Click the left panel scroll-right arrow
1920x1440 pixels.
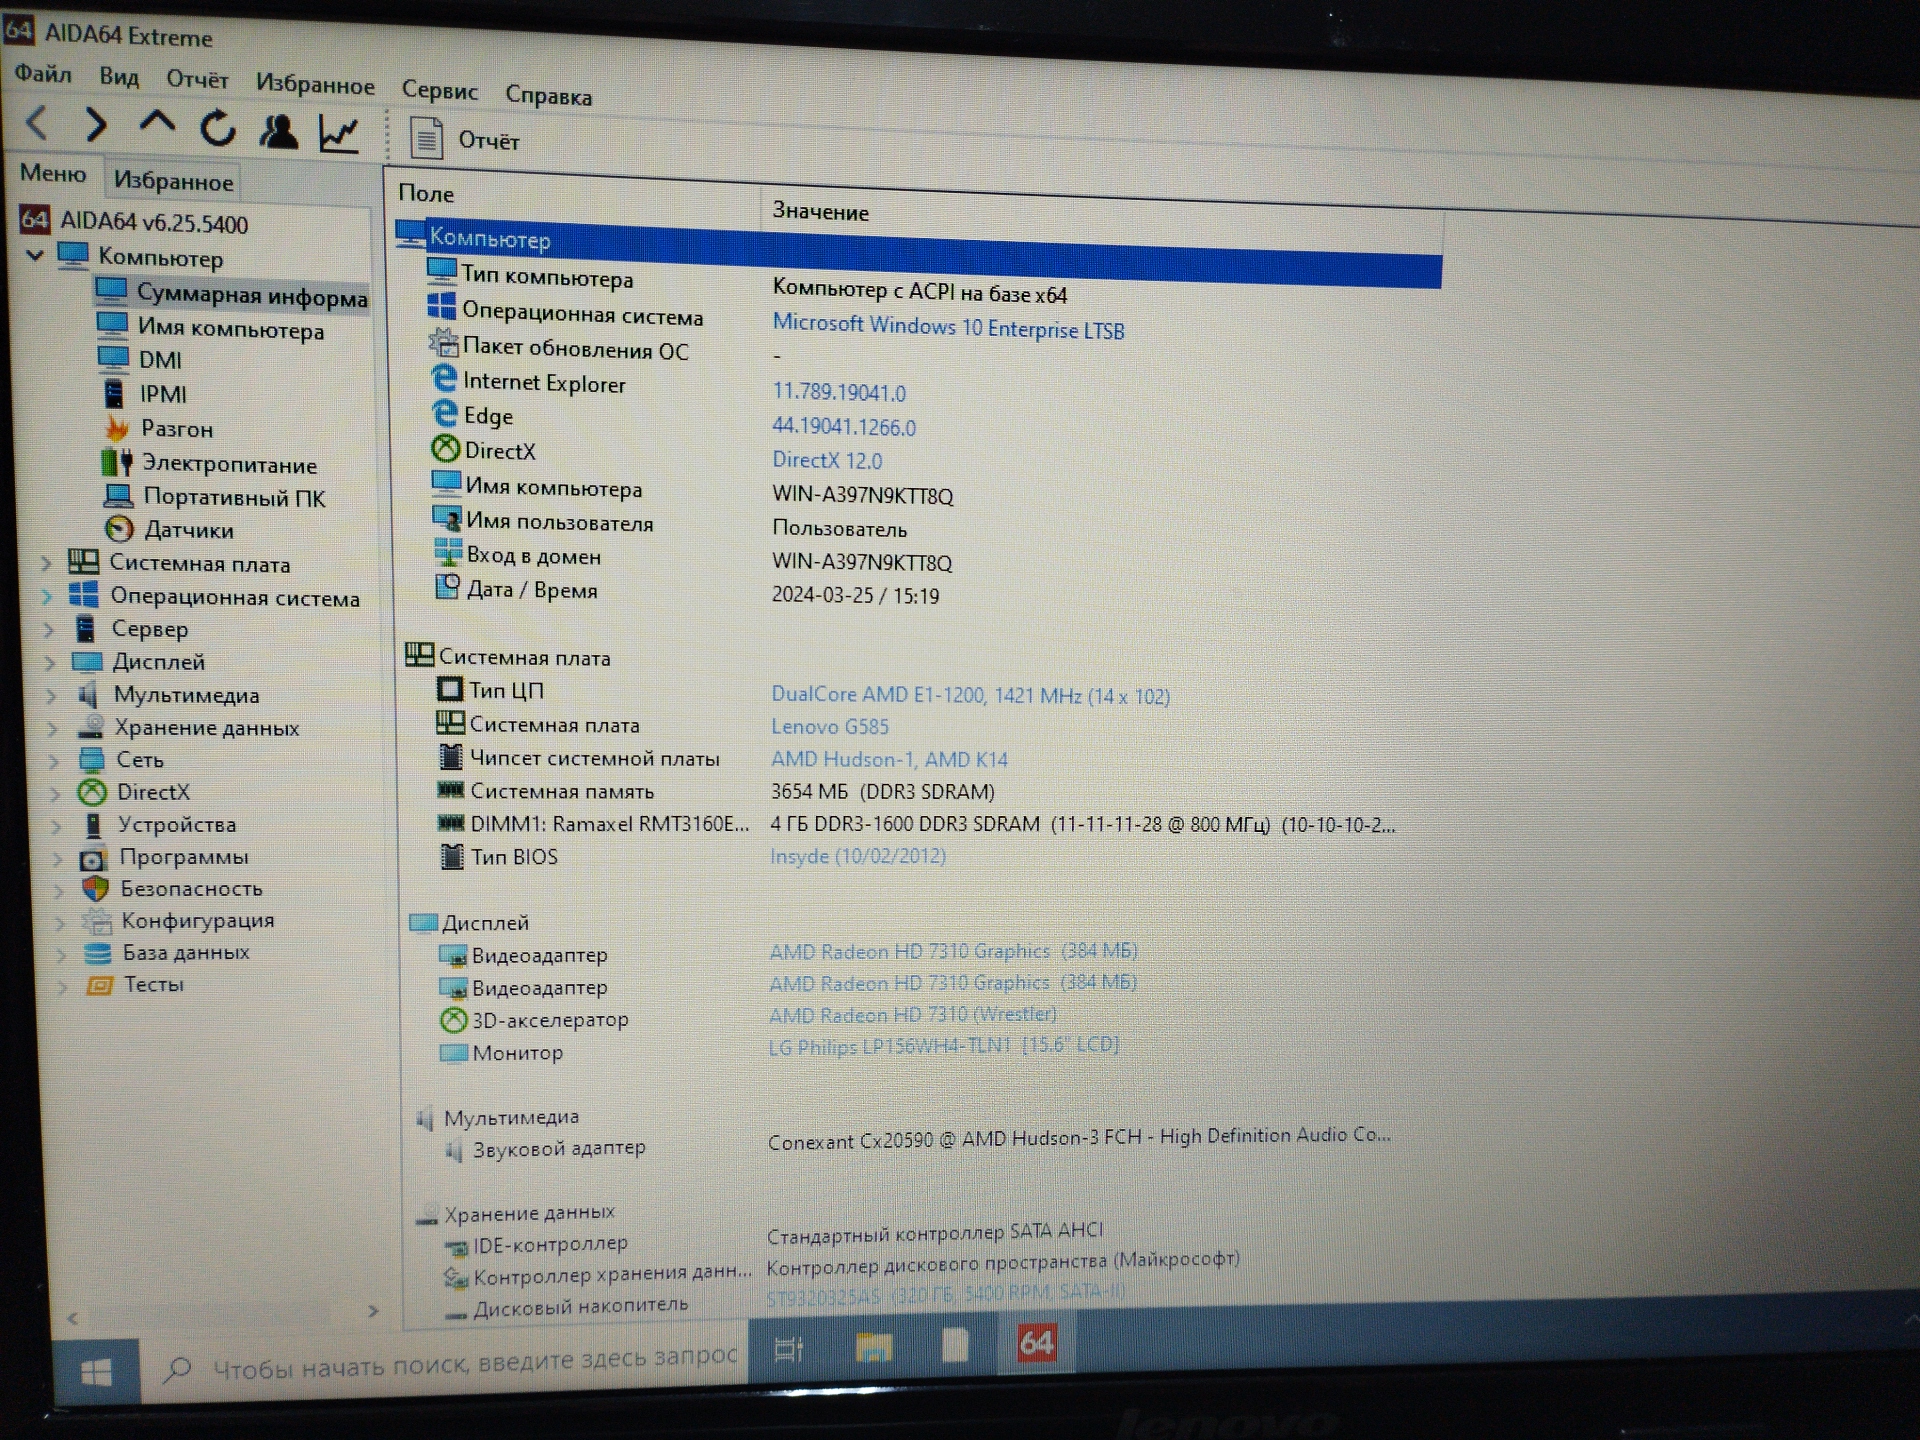point(373,1310)
